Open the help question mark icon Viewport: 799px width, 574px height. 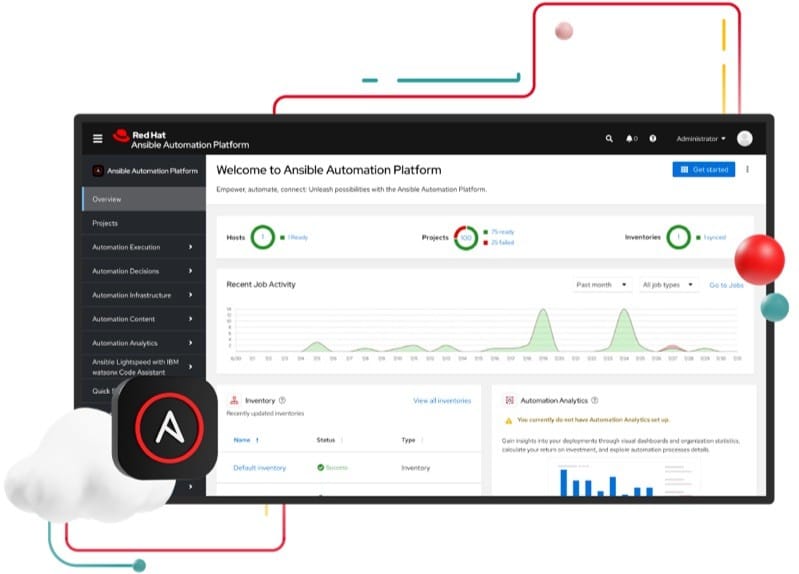(x=653, y=138)
